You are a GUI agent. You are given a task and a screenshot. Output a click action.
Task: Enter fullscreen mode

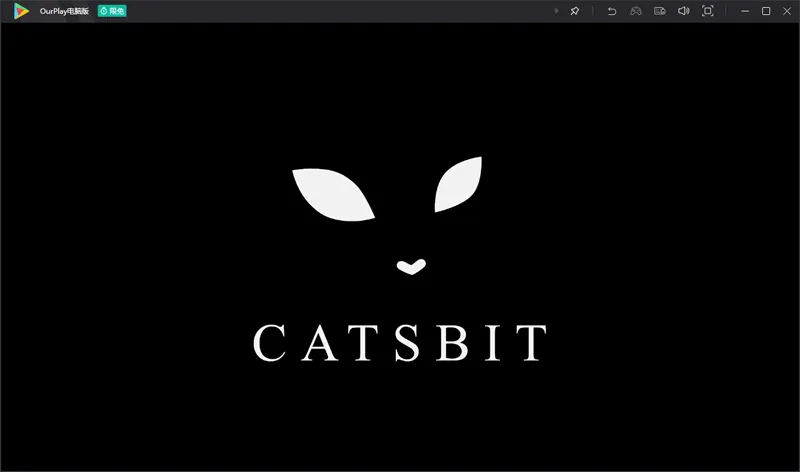[x=708, y=11]
